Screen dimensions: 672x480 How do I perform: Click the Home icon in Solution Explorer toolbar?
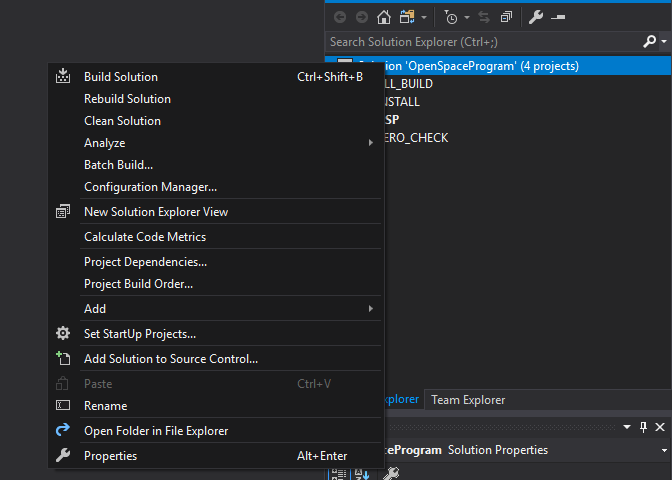click(384, 17)
